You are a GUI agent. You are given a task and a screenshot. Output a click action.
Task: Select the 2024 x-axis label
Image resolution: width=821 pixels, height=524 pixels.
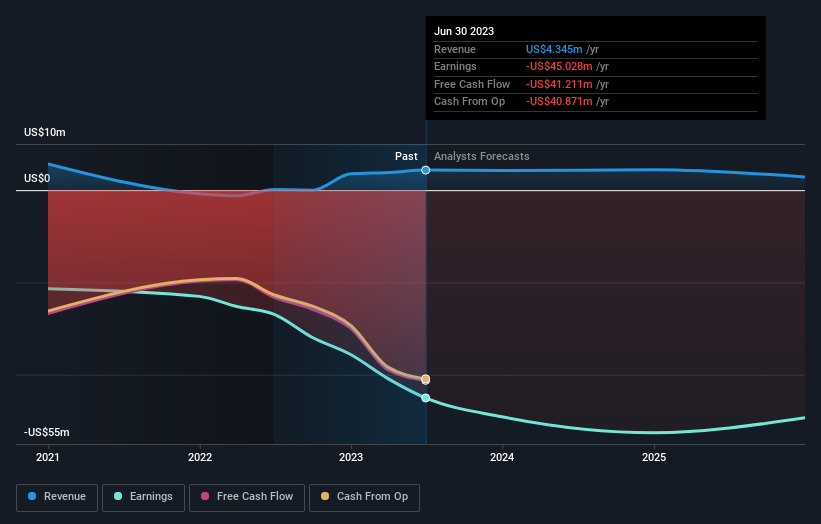pyautogui.click(x=502, y=458)
